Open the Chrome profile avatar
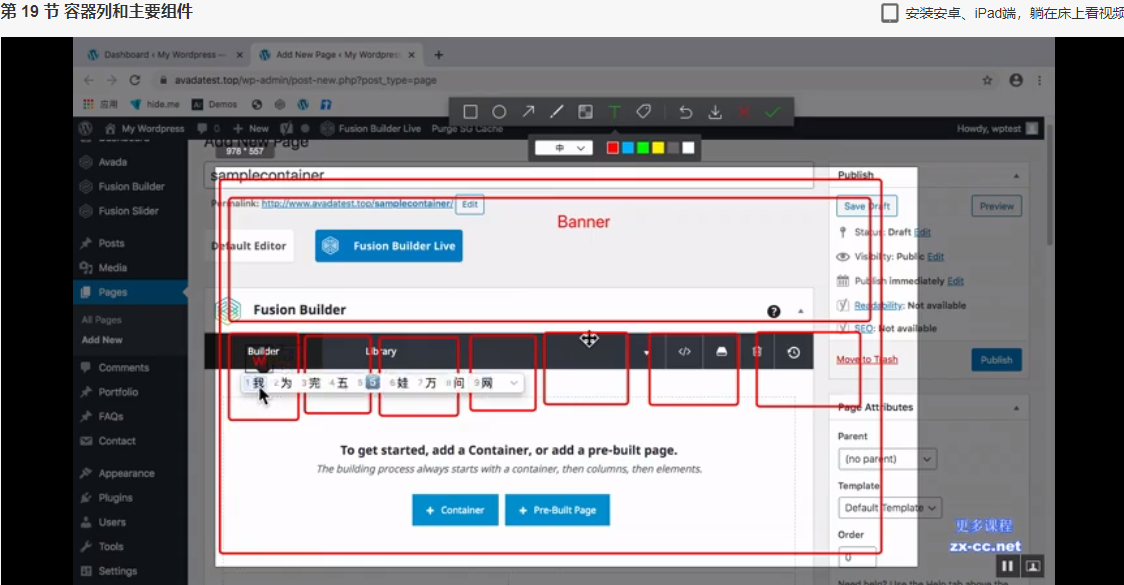The image size is (1124, 585). [x=1016, y=80]
